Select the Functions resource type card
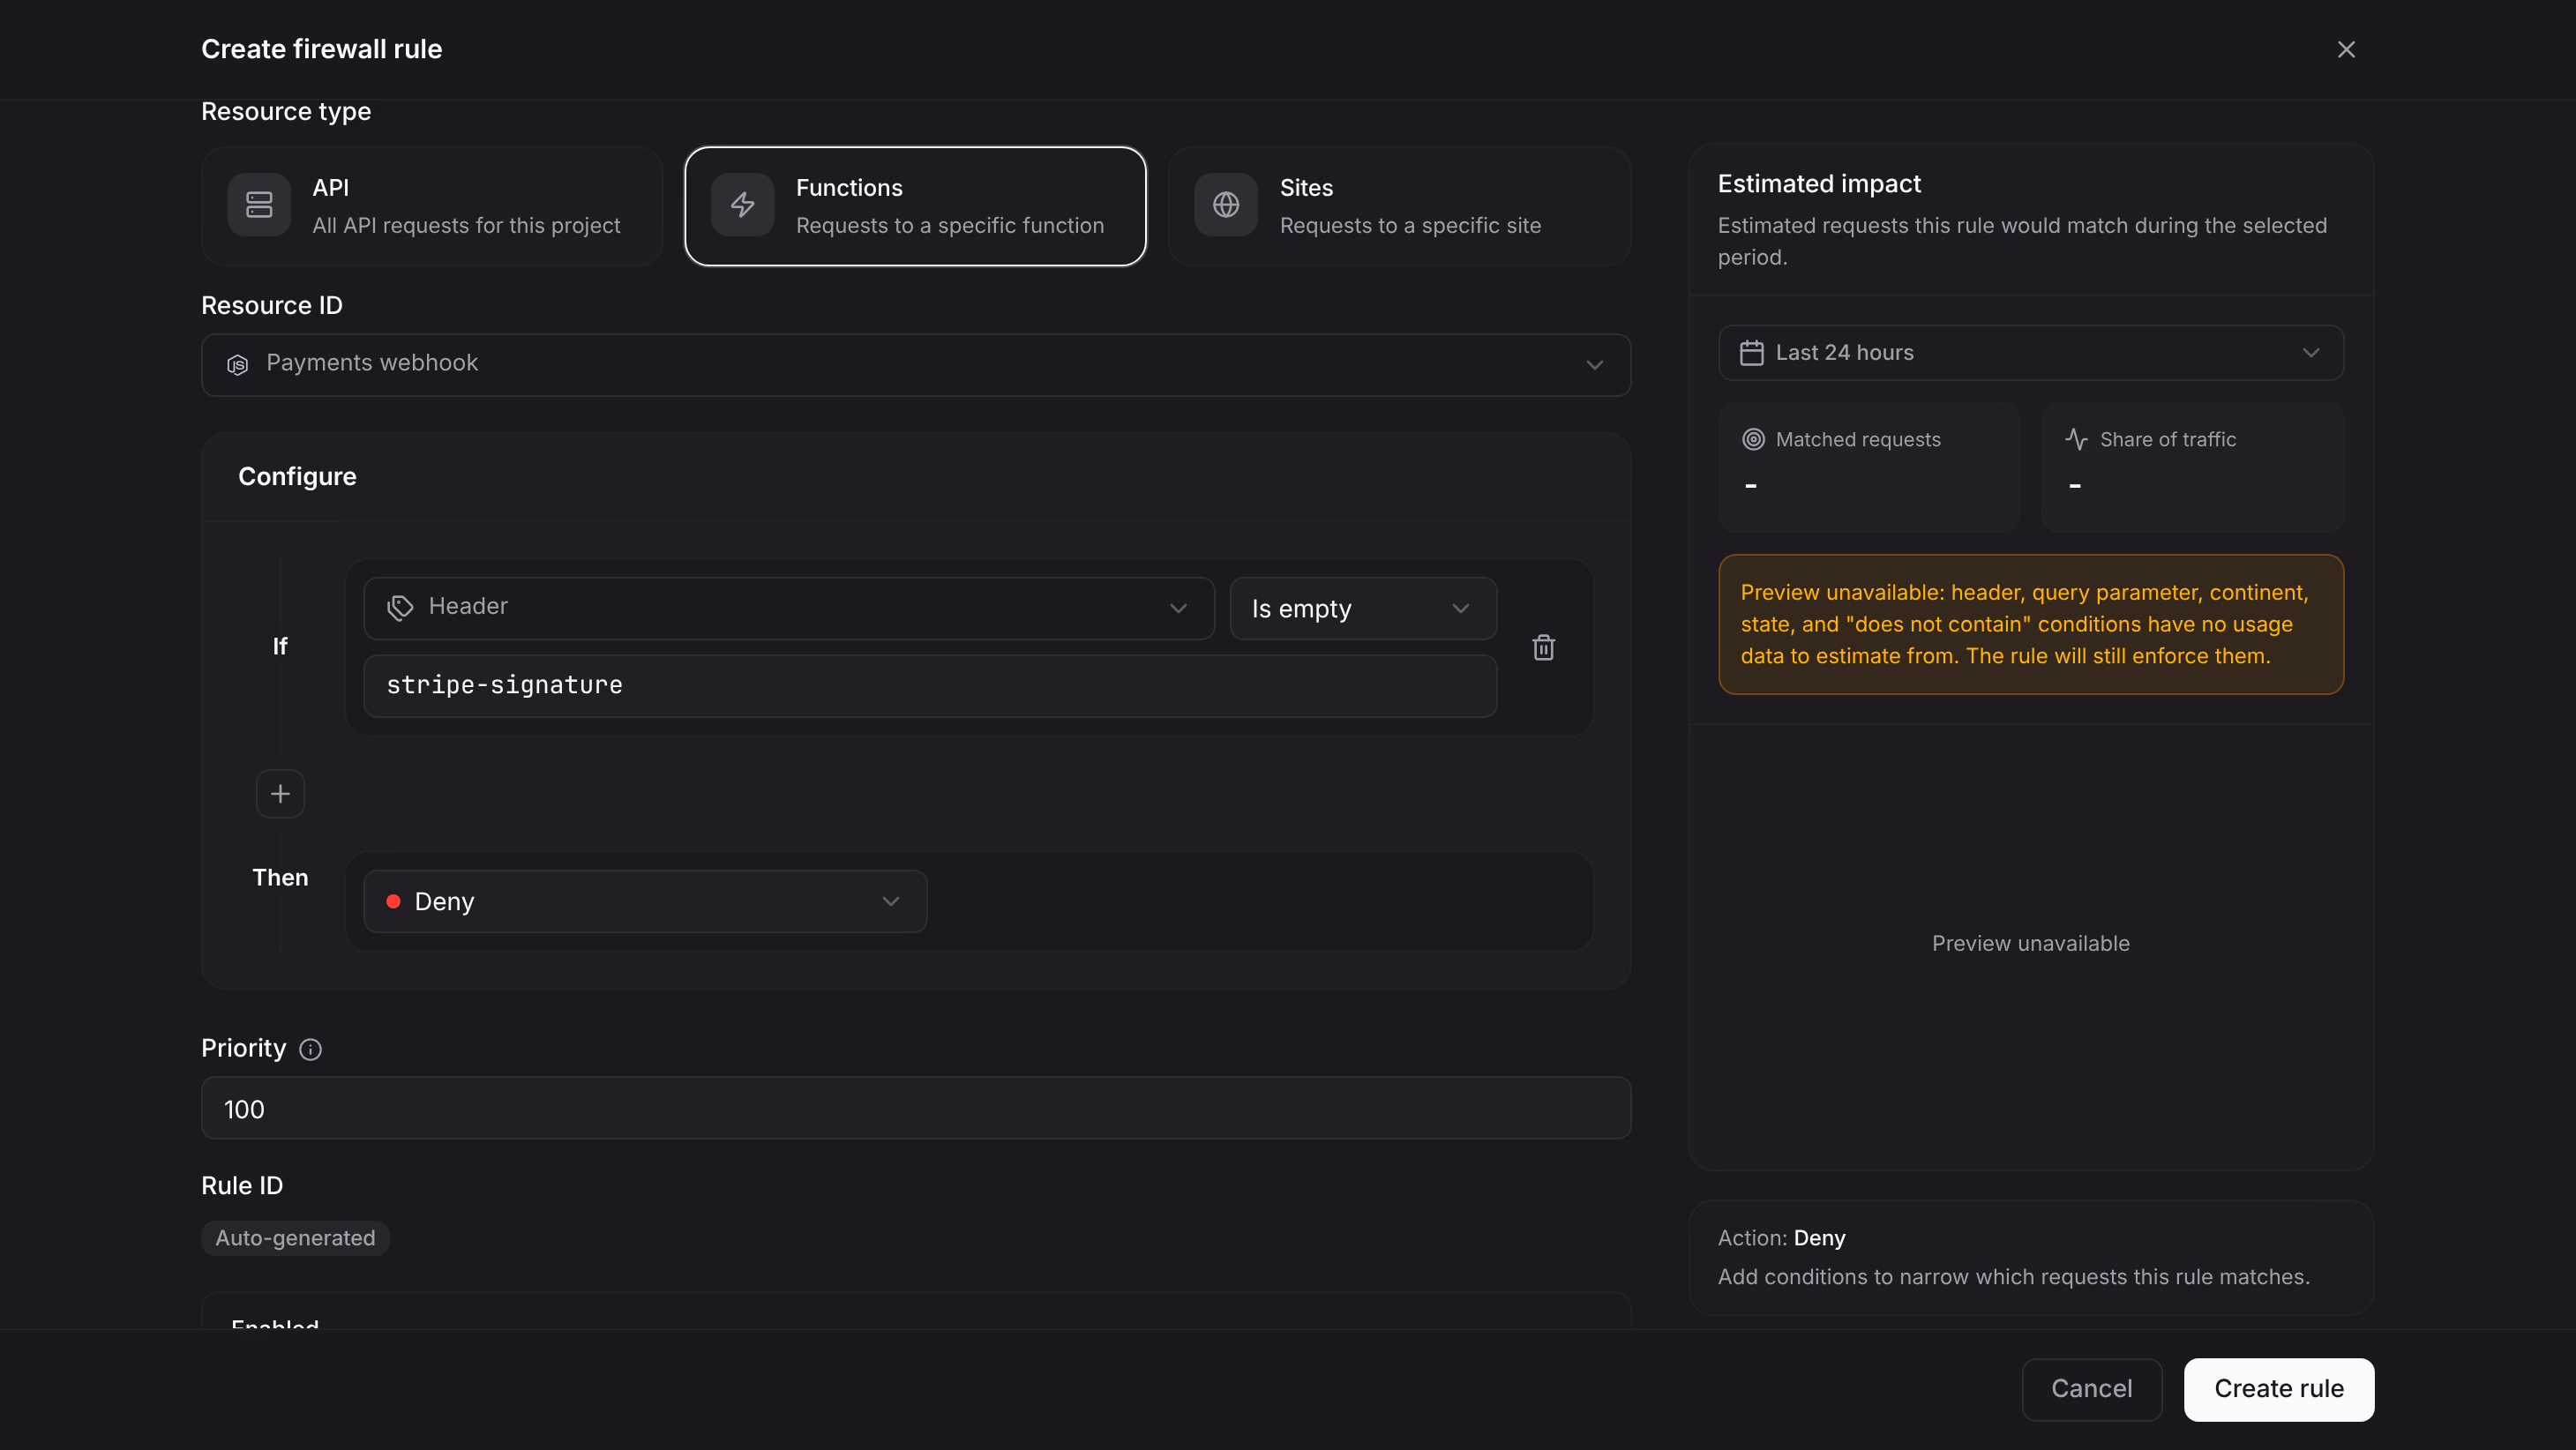The width and height of the screenshot is (2576, 1450). pyautogui.click(x=915, y=206)
